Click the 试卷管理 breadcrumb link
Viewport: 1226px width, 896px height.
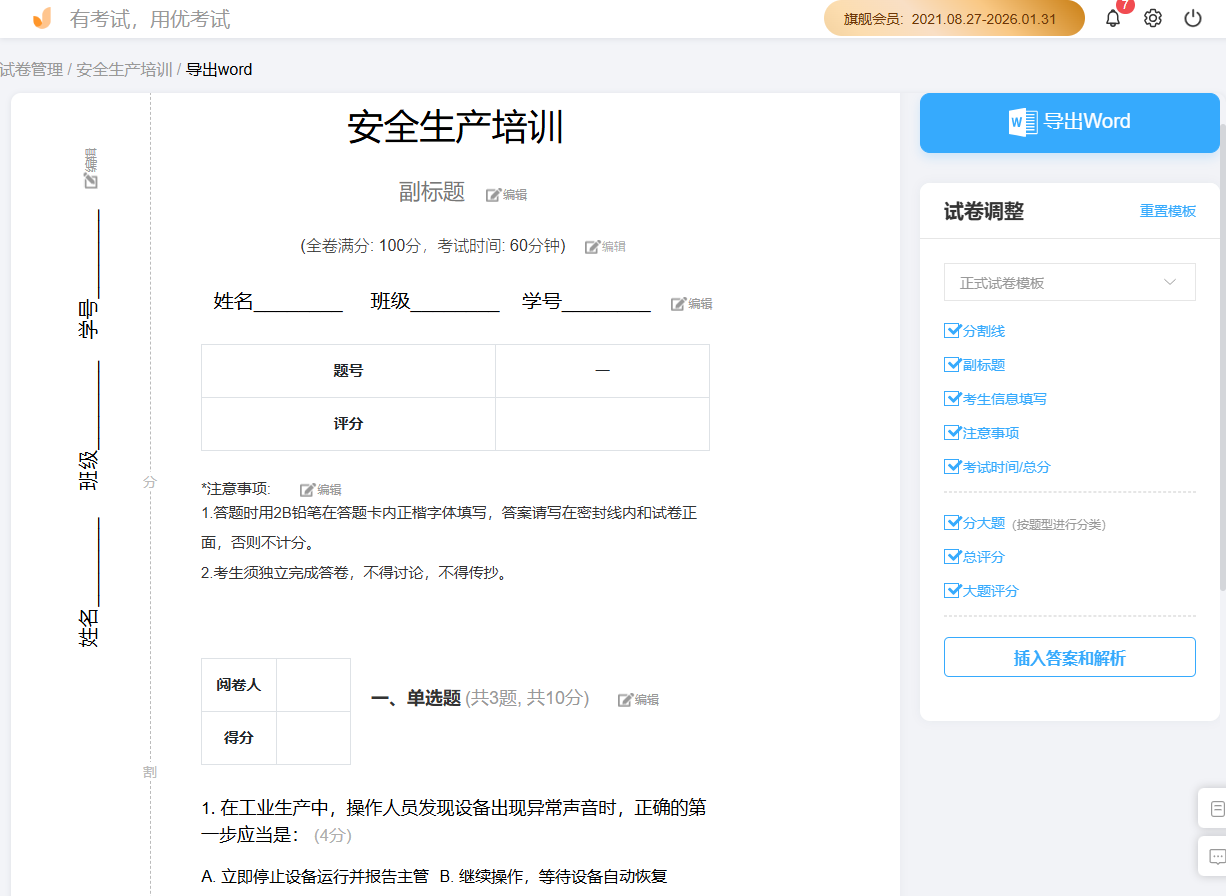coord(30,69)
